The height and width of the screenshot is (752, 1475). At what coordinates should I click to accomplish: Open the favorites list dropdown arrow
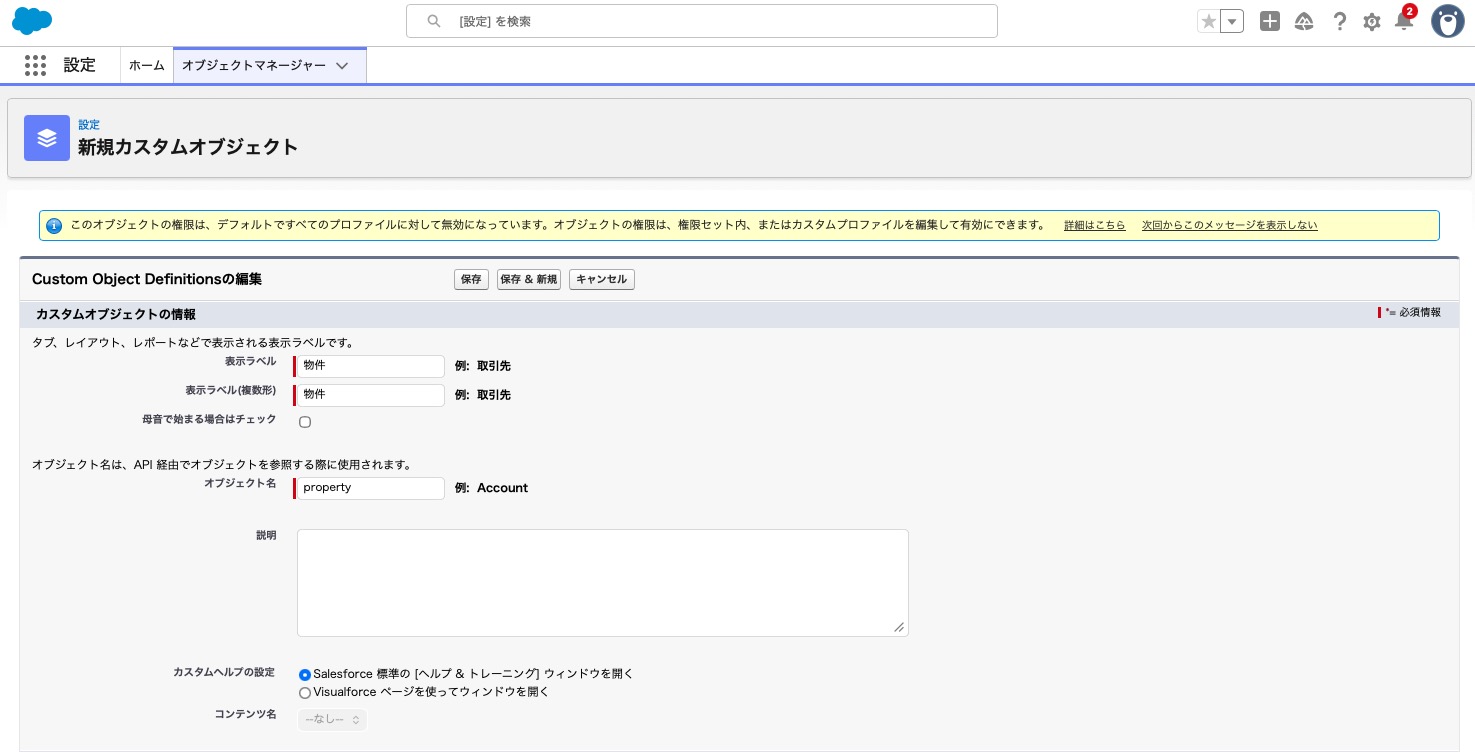(x=1232, y=21)
